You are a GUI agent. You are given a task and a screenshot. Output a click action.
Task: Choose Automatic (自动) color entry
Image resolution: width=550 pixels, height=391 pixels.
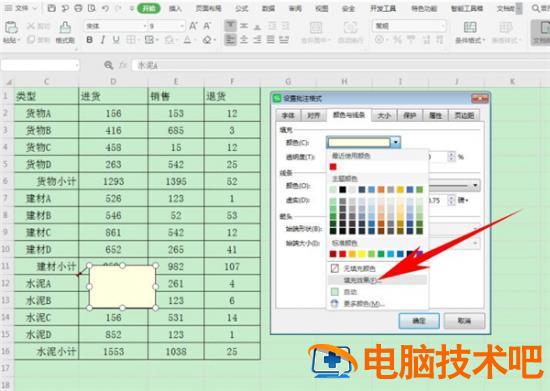[x=377, y=292]
